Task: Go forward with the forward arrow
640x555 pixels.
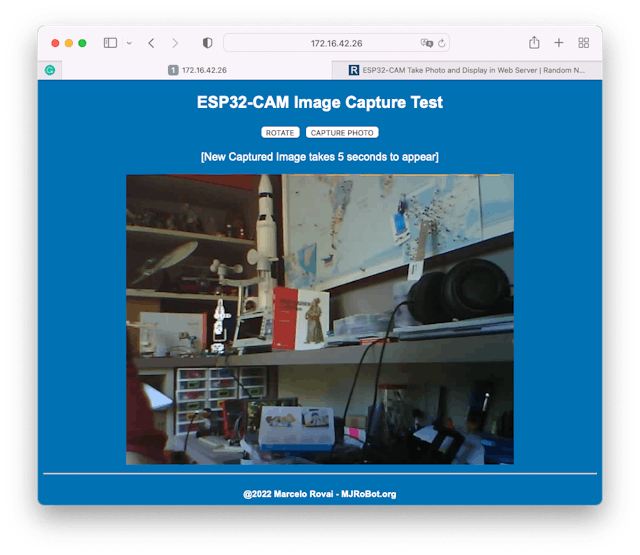Action: click(175, 43)
